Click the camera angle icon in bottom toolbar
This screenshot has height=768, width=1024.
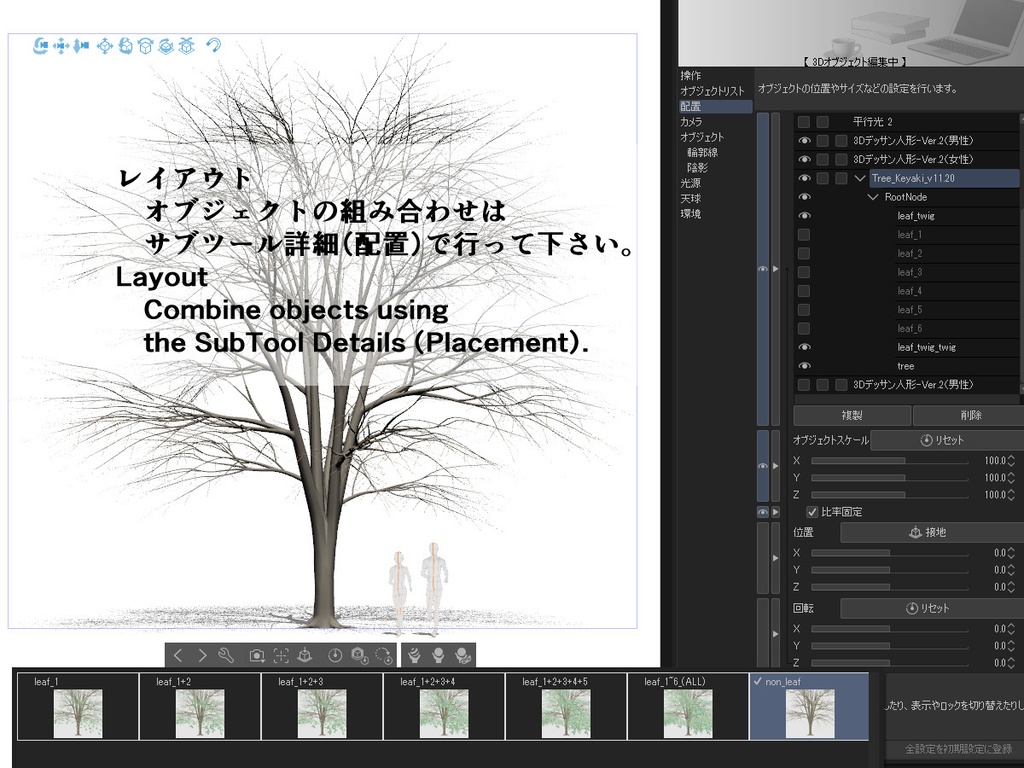click(256, 654)
